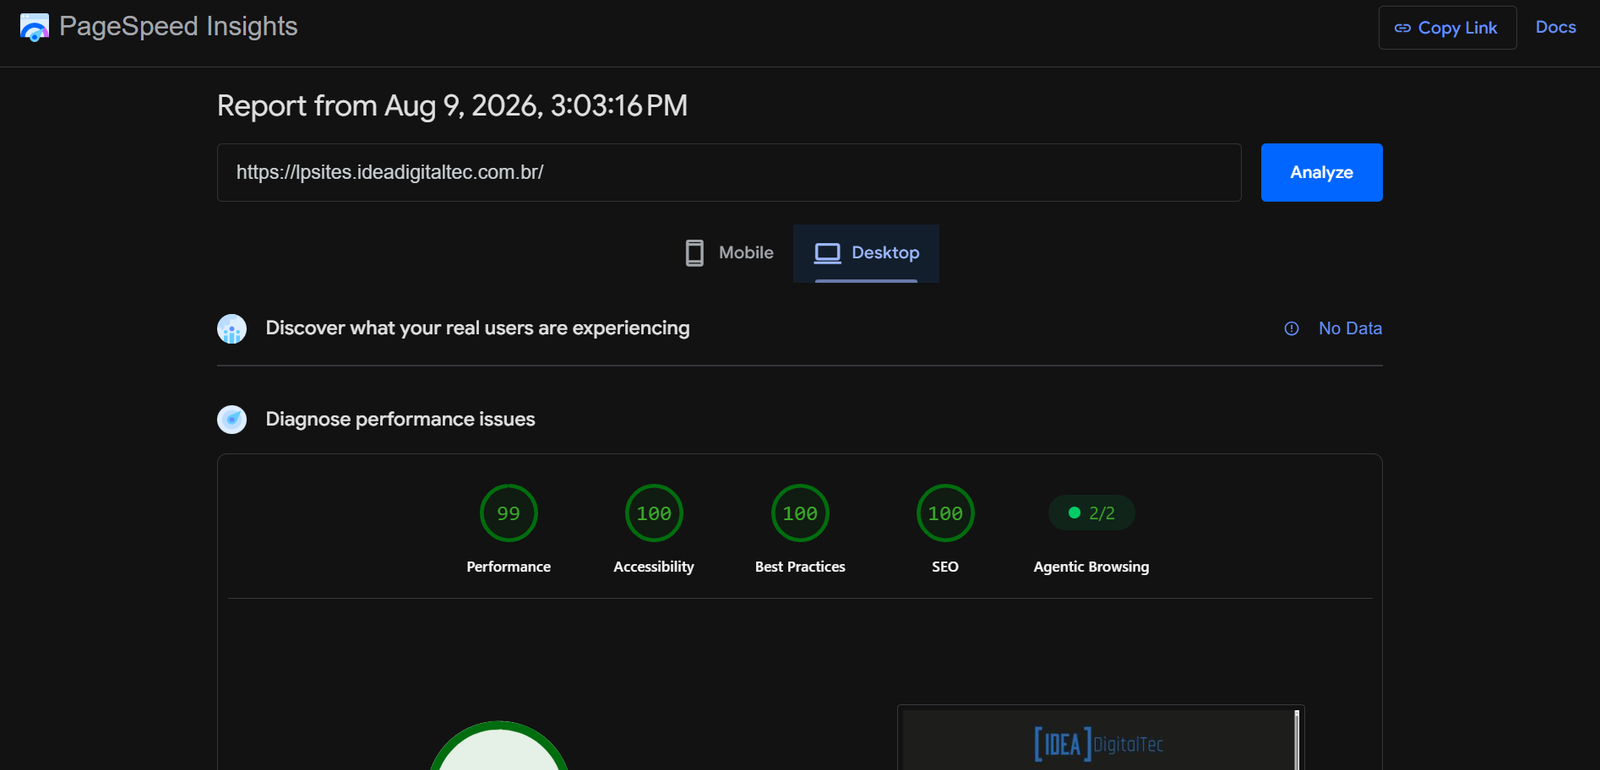Viewport: 1600px width, 770px height.
Task: Click the No Data link
Action: coord(1350,329)
